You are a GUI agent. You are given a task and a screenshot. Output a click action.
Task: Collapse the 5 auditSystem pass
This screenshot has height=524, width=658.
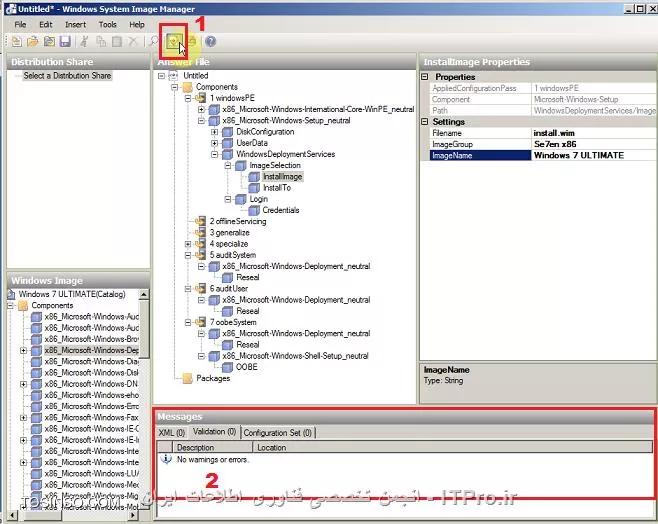(x=188, y=255)
